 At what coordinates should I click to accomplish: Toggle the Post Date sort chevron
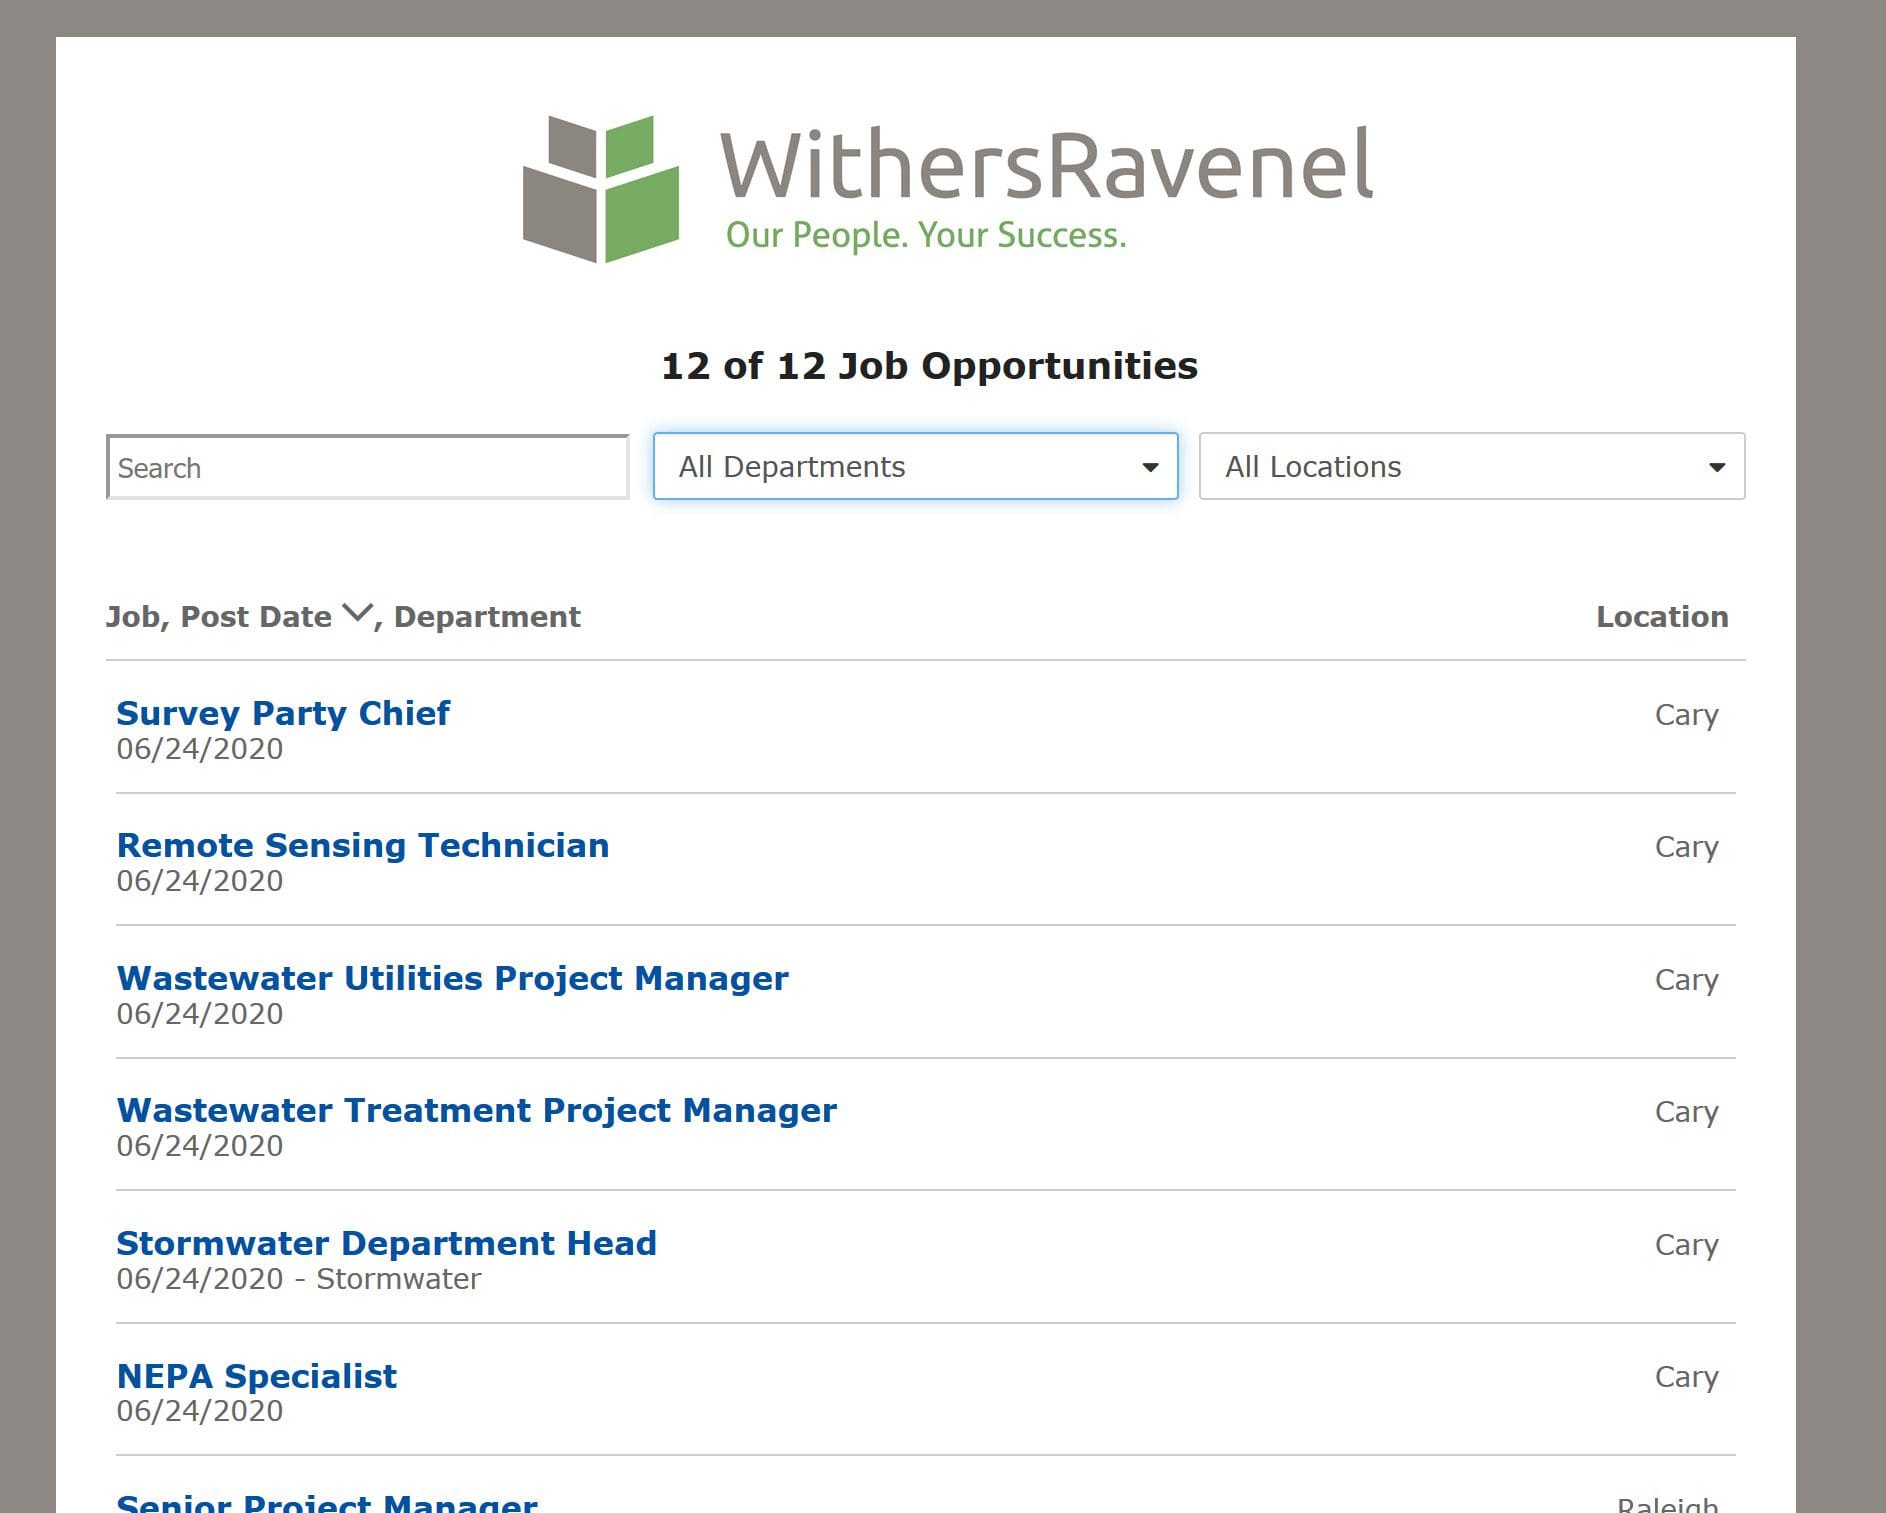[357, 613]
